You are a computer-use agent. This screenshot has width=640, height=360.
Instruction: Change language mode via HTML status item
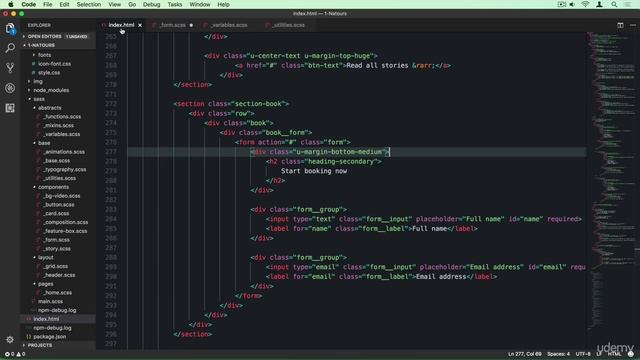pyautogui.click(x=614, y=354)
